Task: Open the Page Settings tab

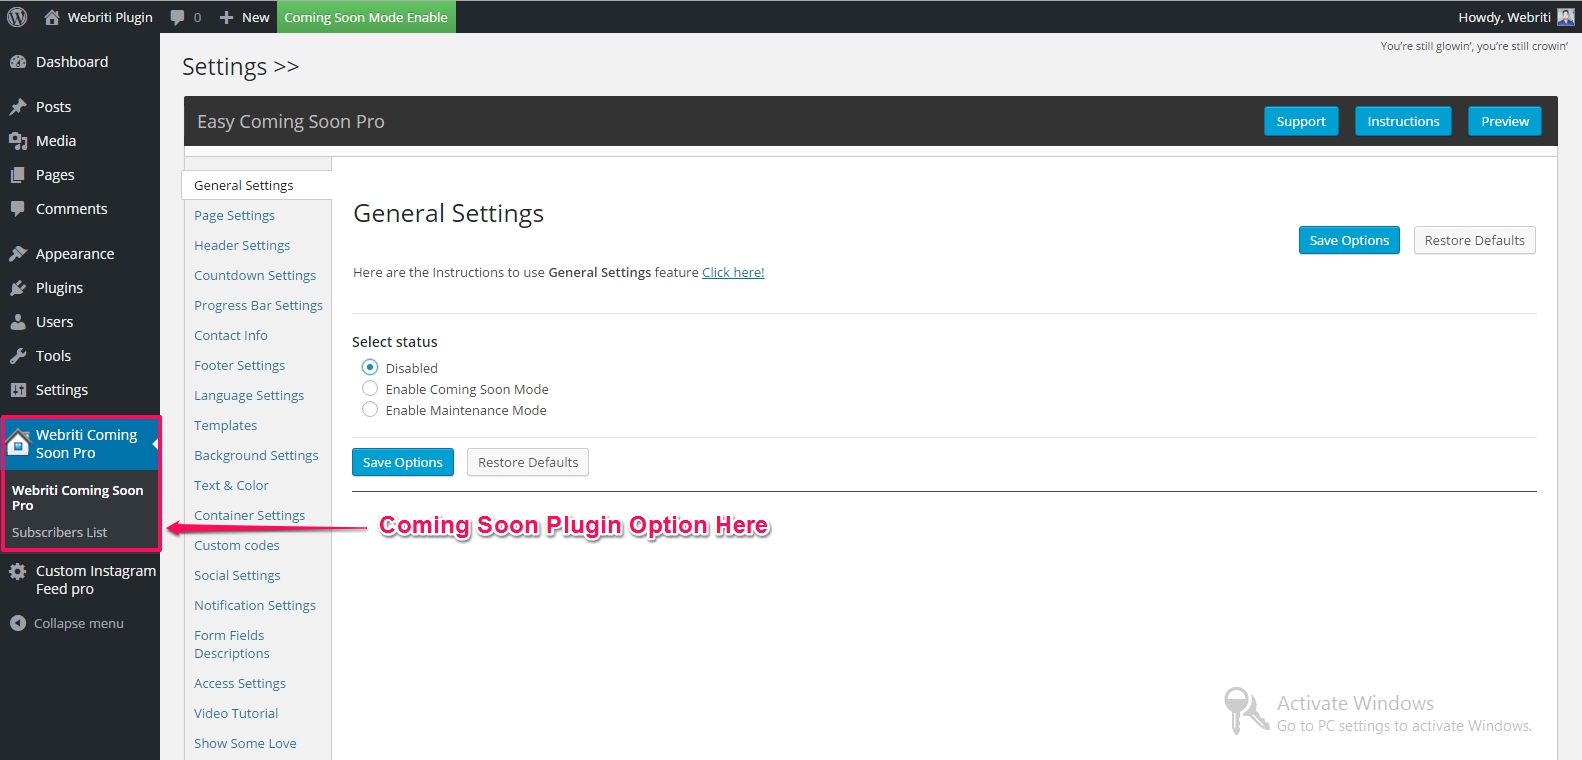Action: pos(234,215)
